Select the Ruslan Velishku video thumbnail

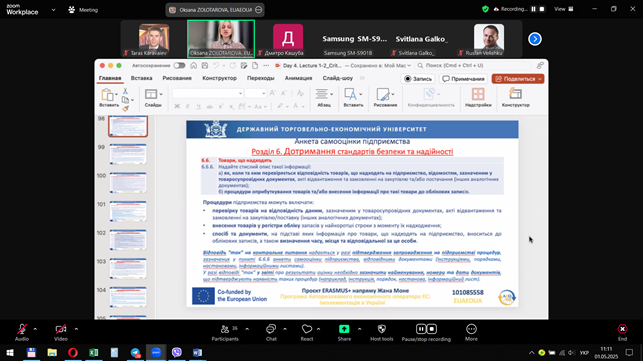pos(489,39)
